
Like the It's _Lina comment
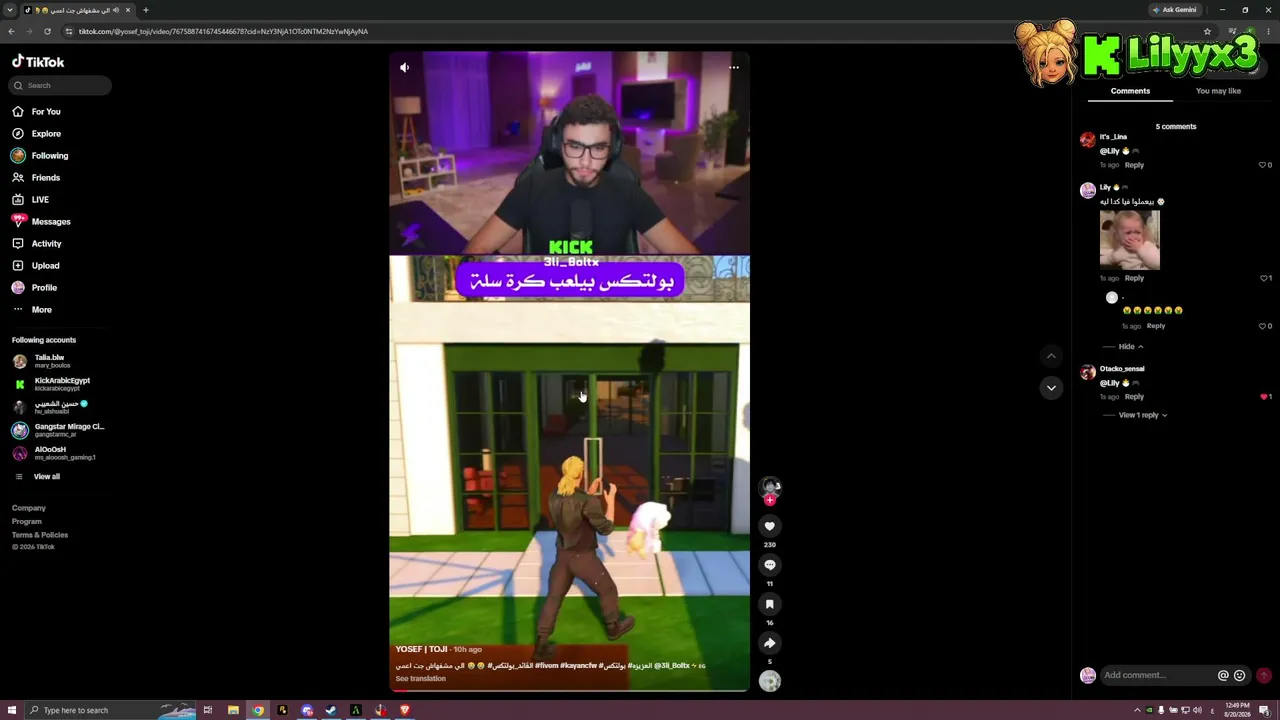click(x=1262, y=165)
